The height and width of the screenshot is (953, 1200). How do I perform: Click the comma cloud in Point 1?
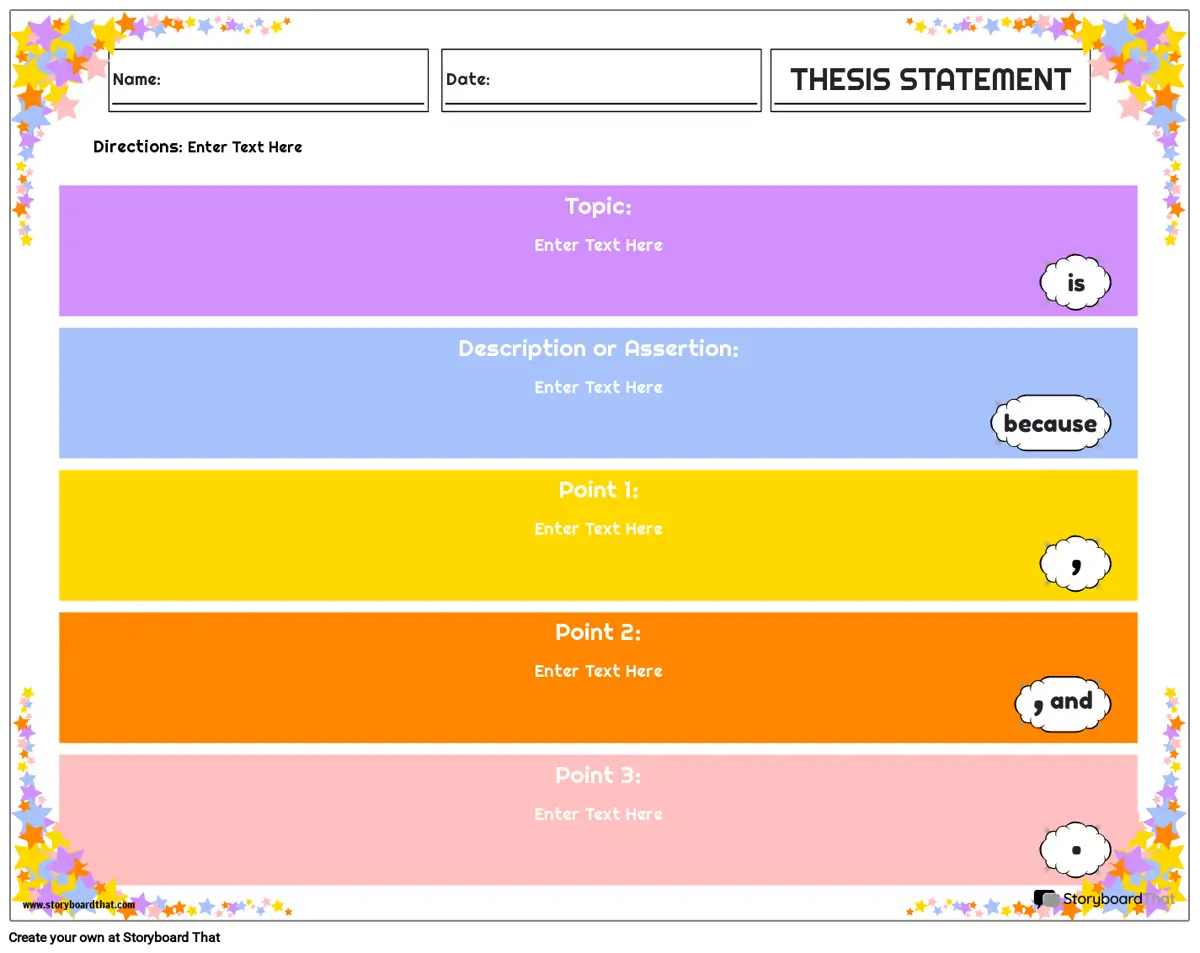pyautogui.click(x=1075, y=564)
